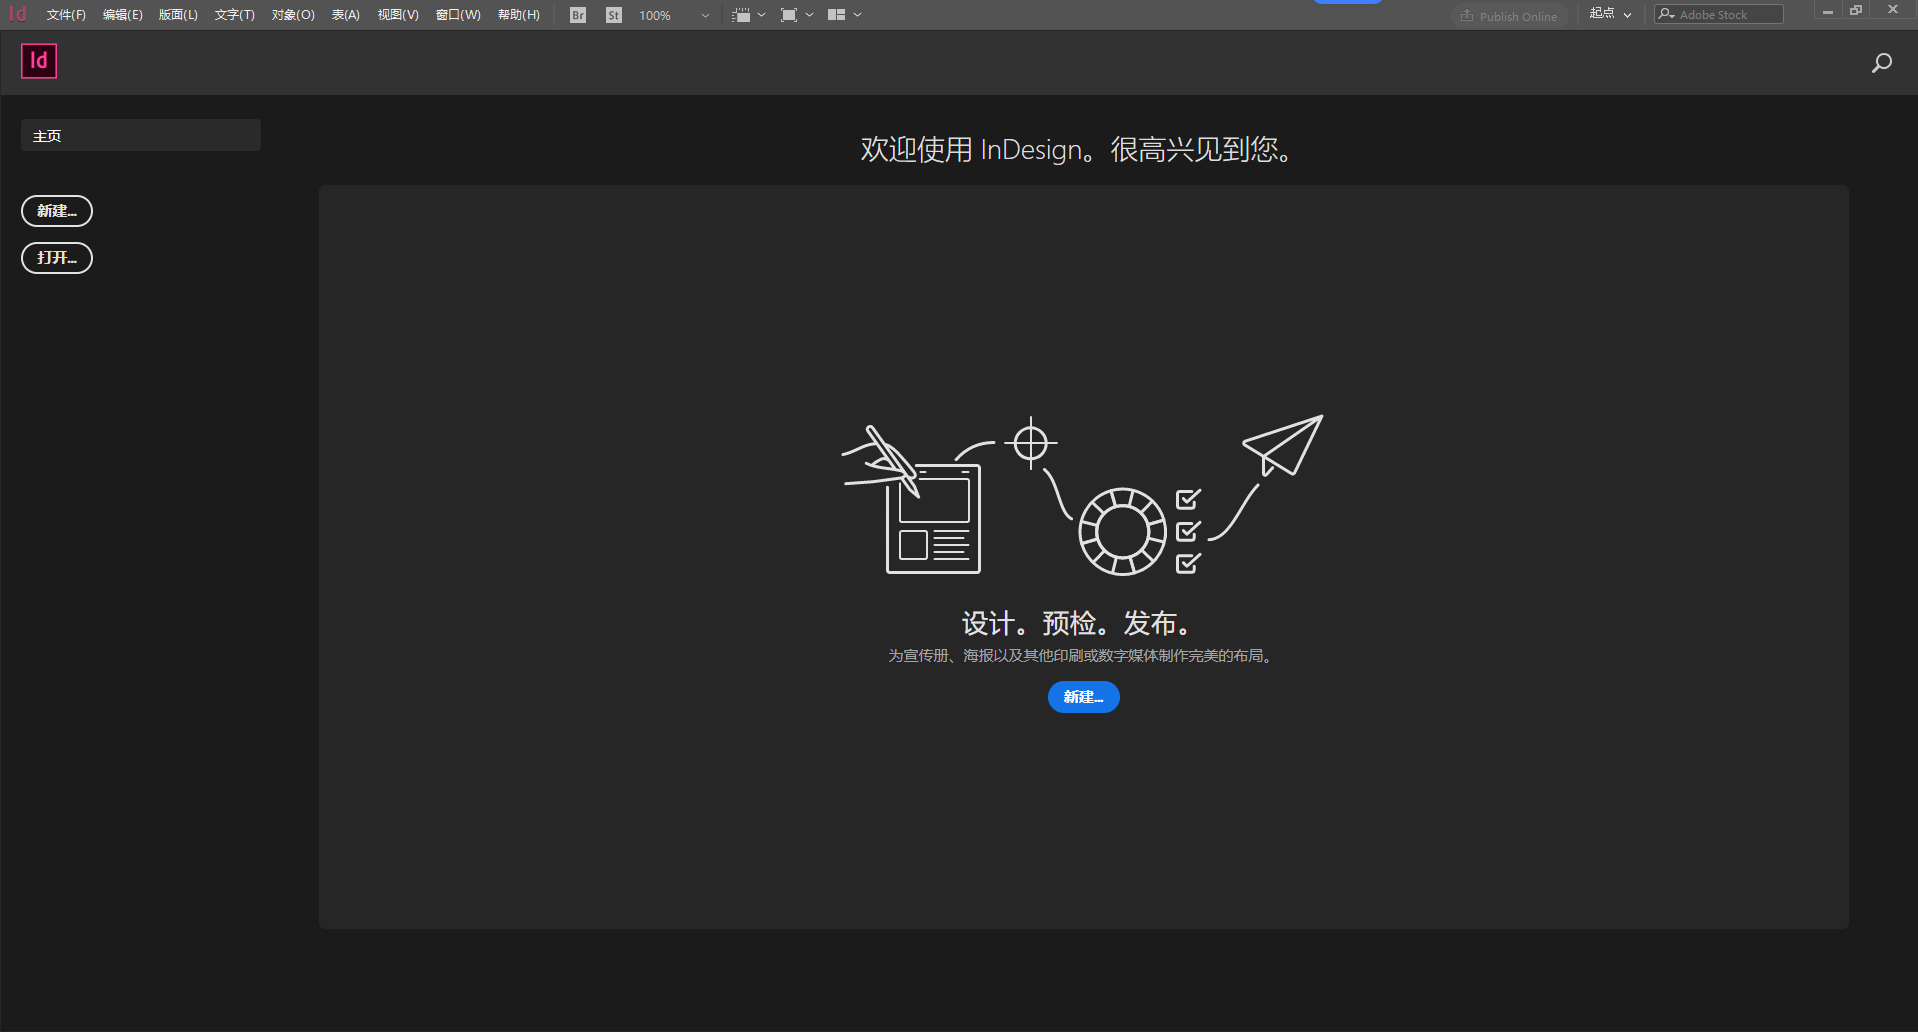Viewport: 1918px width, 1032px height.
Task: Click the view options icon in the toolbar
Action: click(x=744, y=14)
